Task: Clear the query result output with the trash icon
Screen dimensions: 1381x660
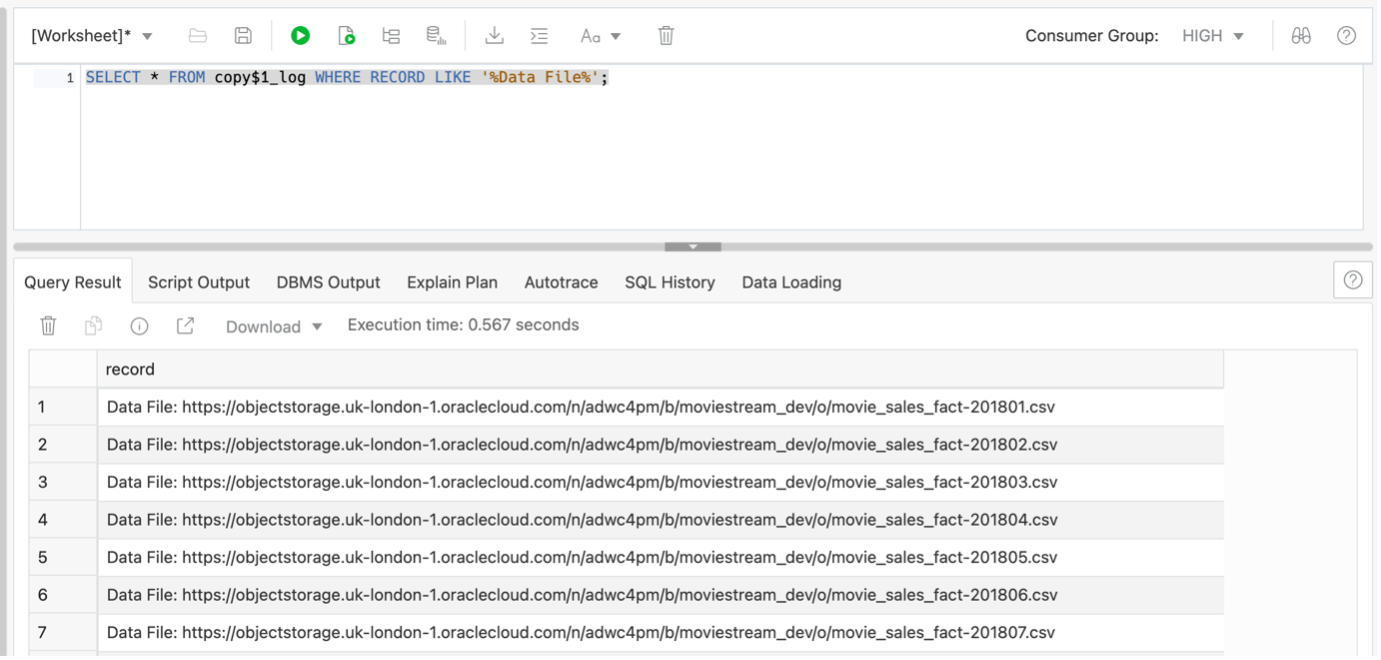Action: coord(47,325)
